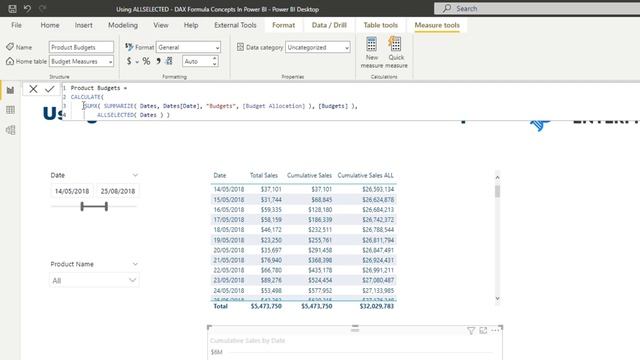640x360 pixels.
Task: Select the $32,029,783 total cell
Action: click(x=377, y=306)
